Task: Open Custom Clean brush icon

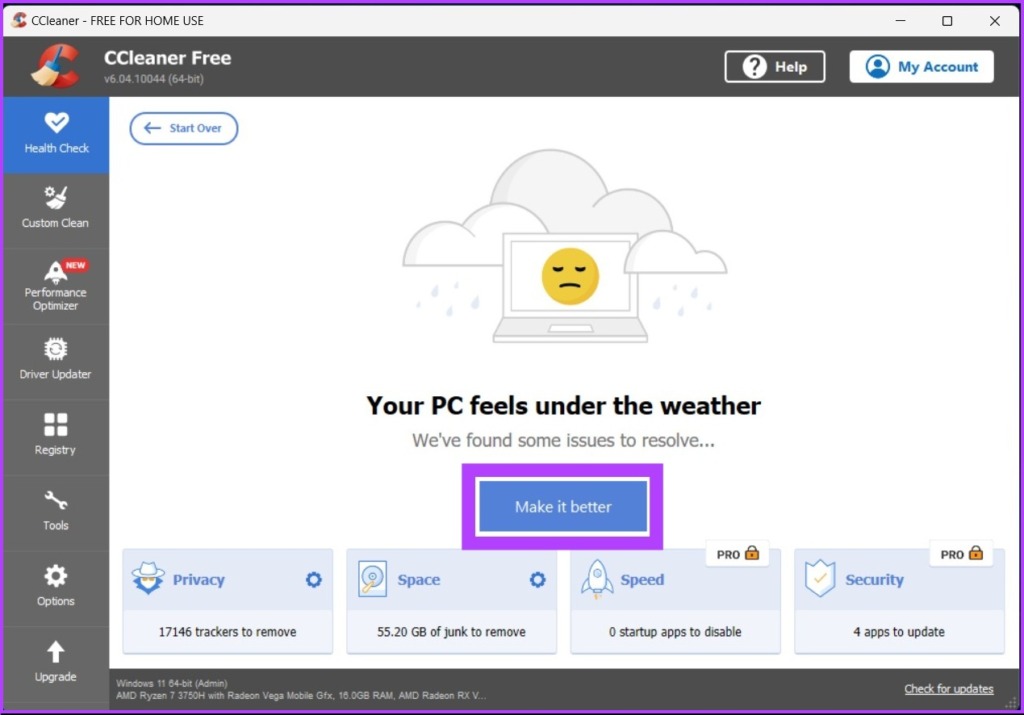Action: pyautogui.click(x=56, y=197)
